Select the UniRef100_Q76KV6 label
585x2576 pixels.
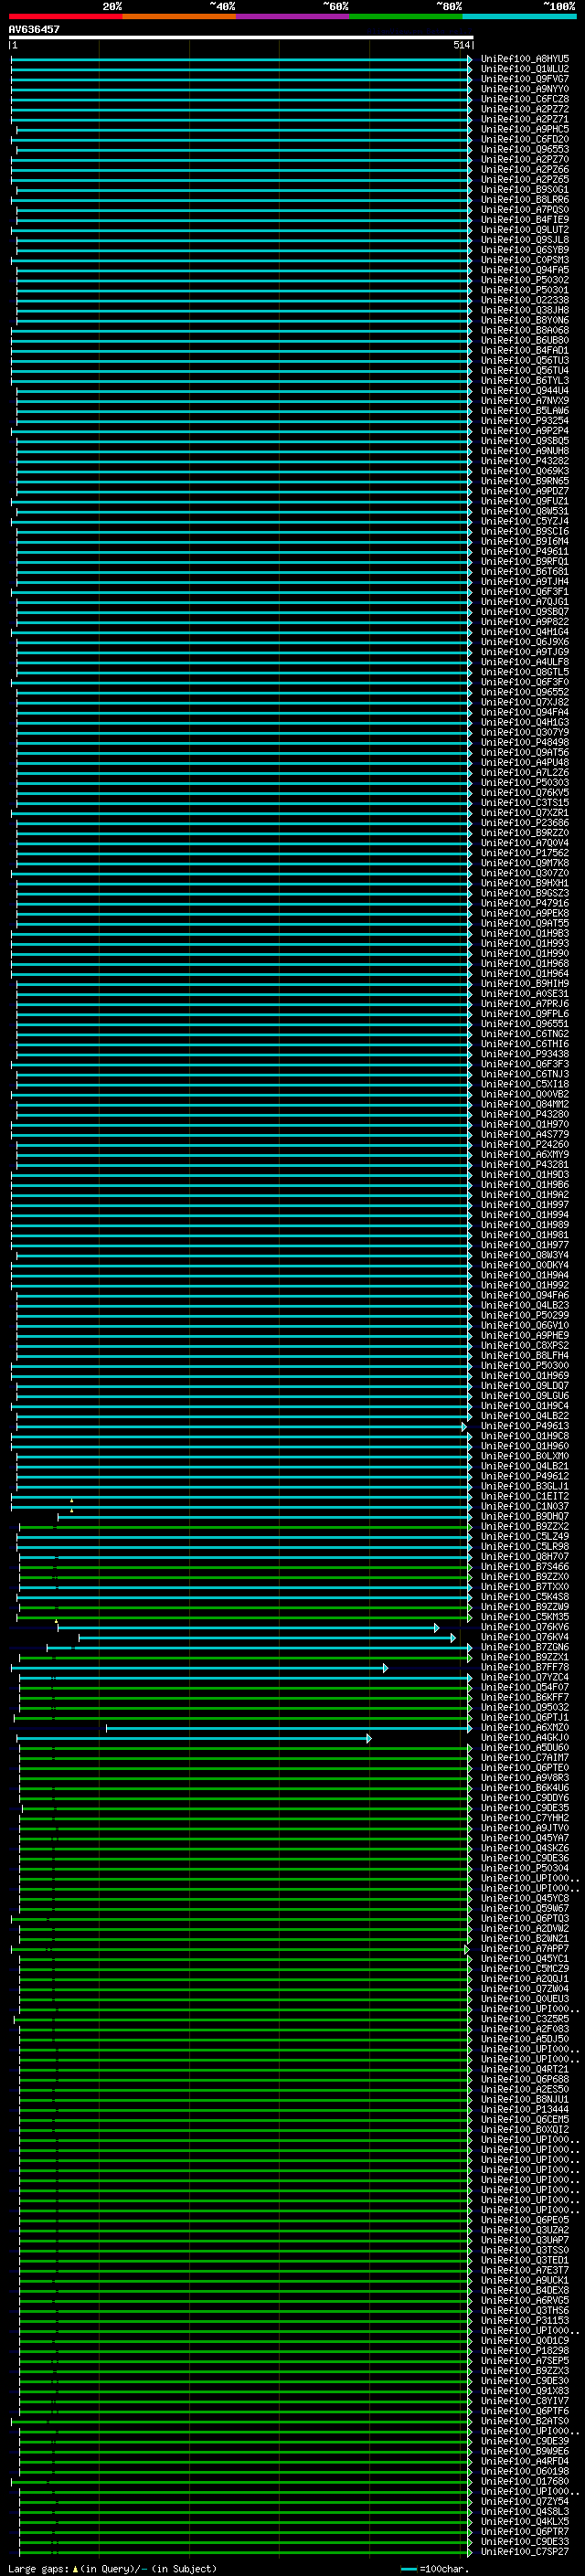pyautogui.click(x=524, y=1627)
